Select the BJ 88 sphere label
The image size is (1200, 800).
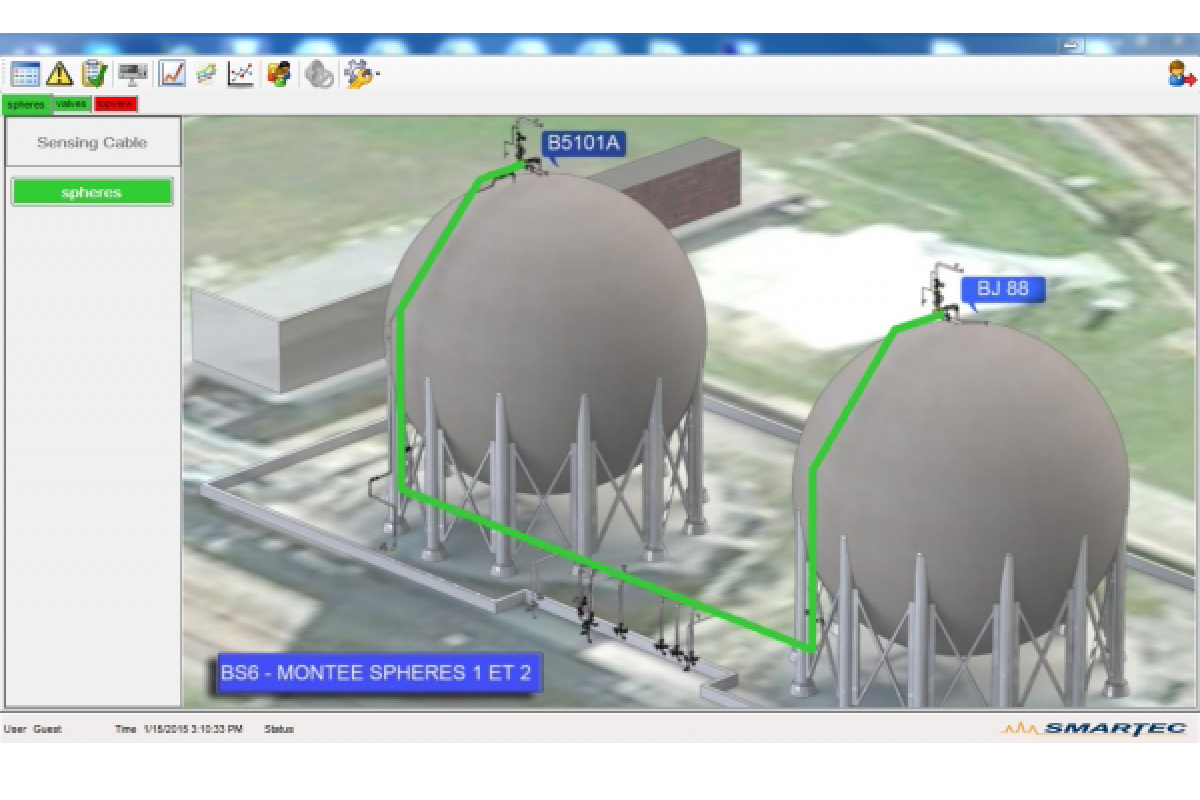pyautogui.click(x=1003, y=289)
